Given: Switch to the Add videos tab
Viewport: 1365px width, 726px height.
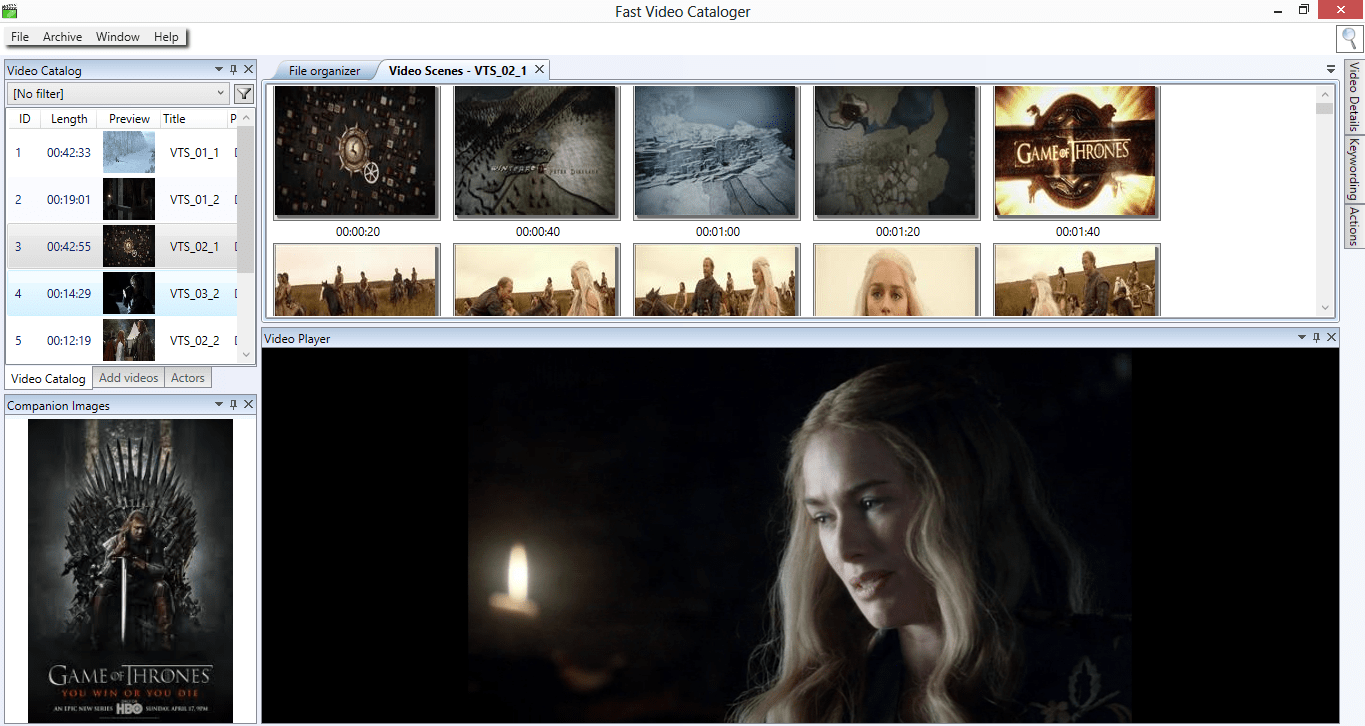Looking at the screenshot, I should pos(128,378).
